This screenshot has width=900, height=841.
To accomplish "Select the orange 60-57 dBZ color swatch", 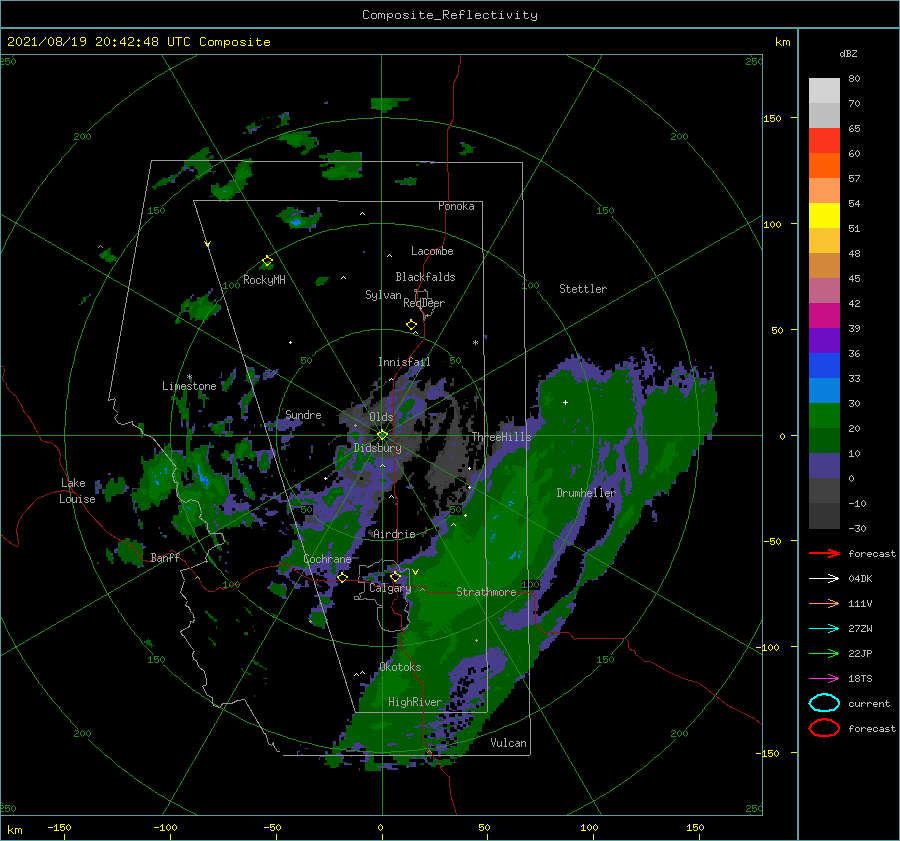I will pyautogui.click(x=824, y=165).
